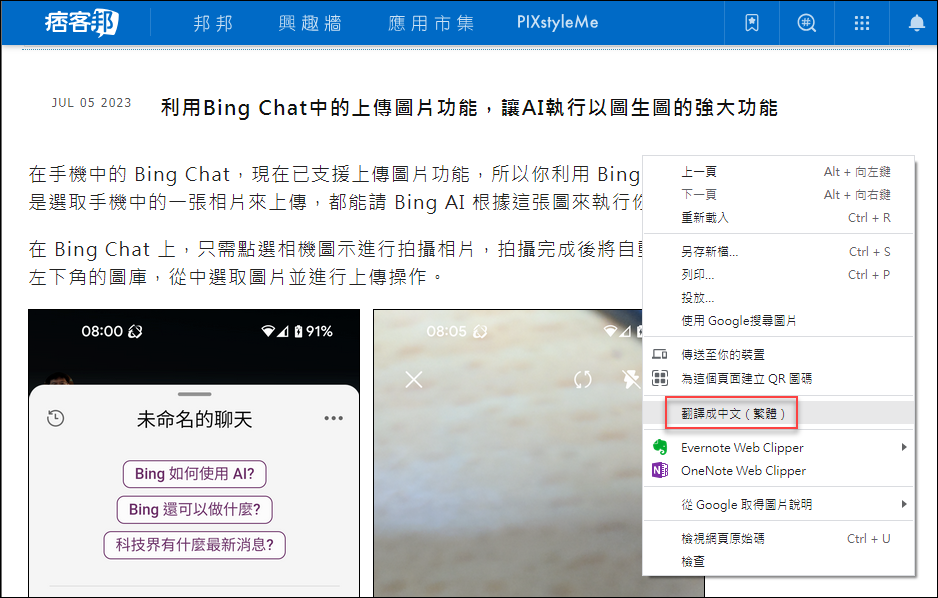The image size is (938, 598).
Task: Choose 檢查 from the context menu
Action: pyautogui.click(x=779, y=562)
